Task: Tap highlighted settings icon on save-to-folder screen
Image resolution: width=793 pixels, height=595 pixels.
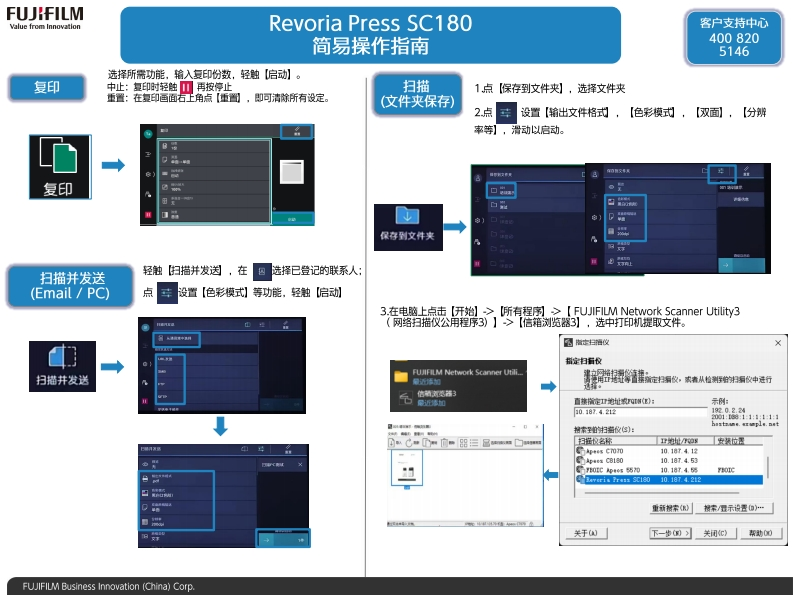Action: point(721,172)
